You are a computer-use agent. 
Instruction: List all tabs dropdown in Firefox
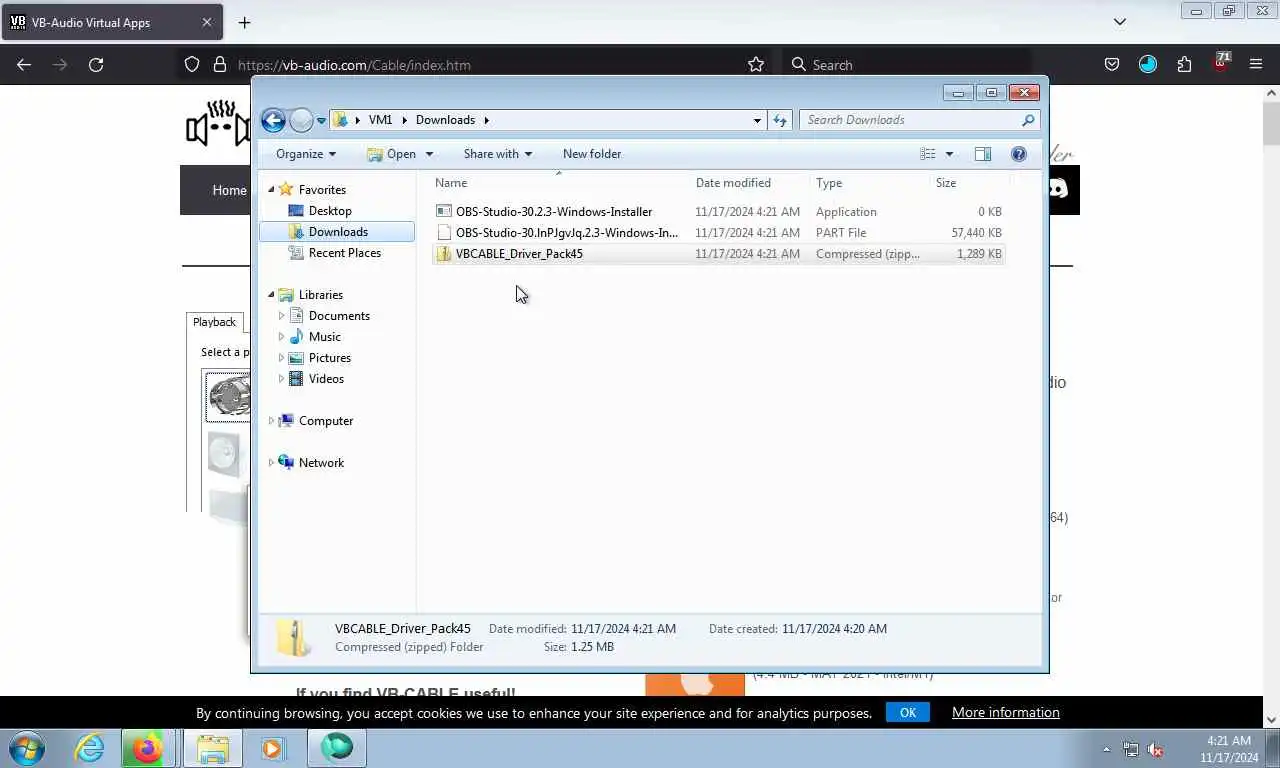(1120, 22)
